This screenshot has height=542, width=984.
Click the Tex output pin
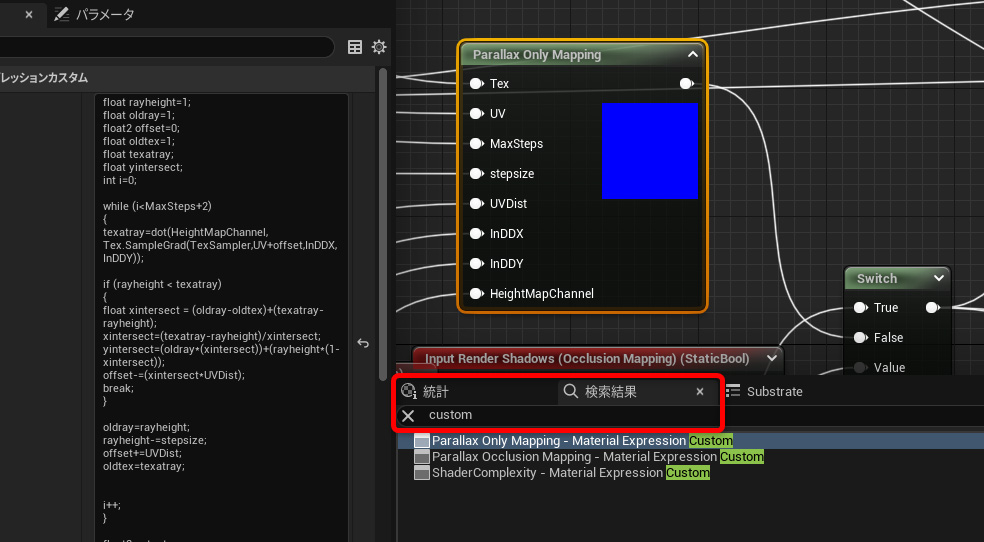click(687, 83)
